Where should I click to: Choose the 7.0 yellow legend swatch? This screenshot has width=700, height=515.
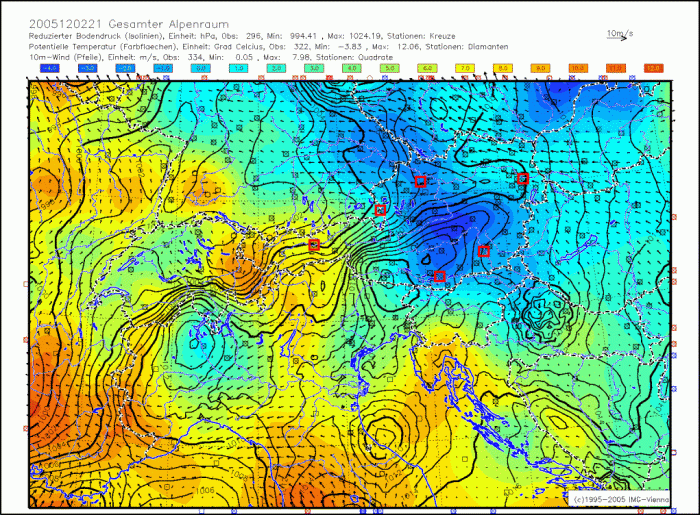point(465,67)
